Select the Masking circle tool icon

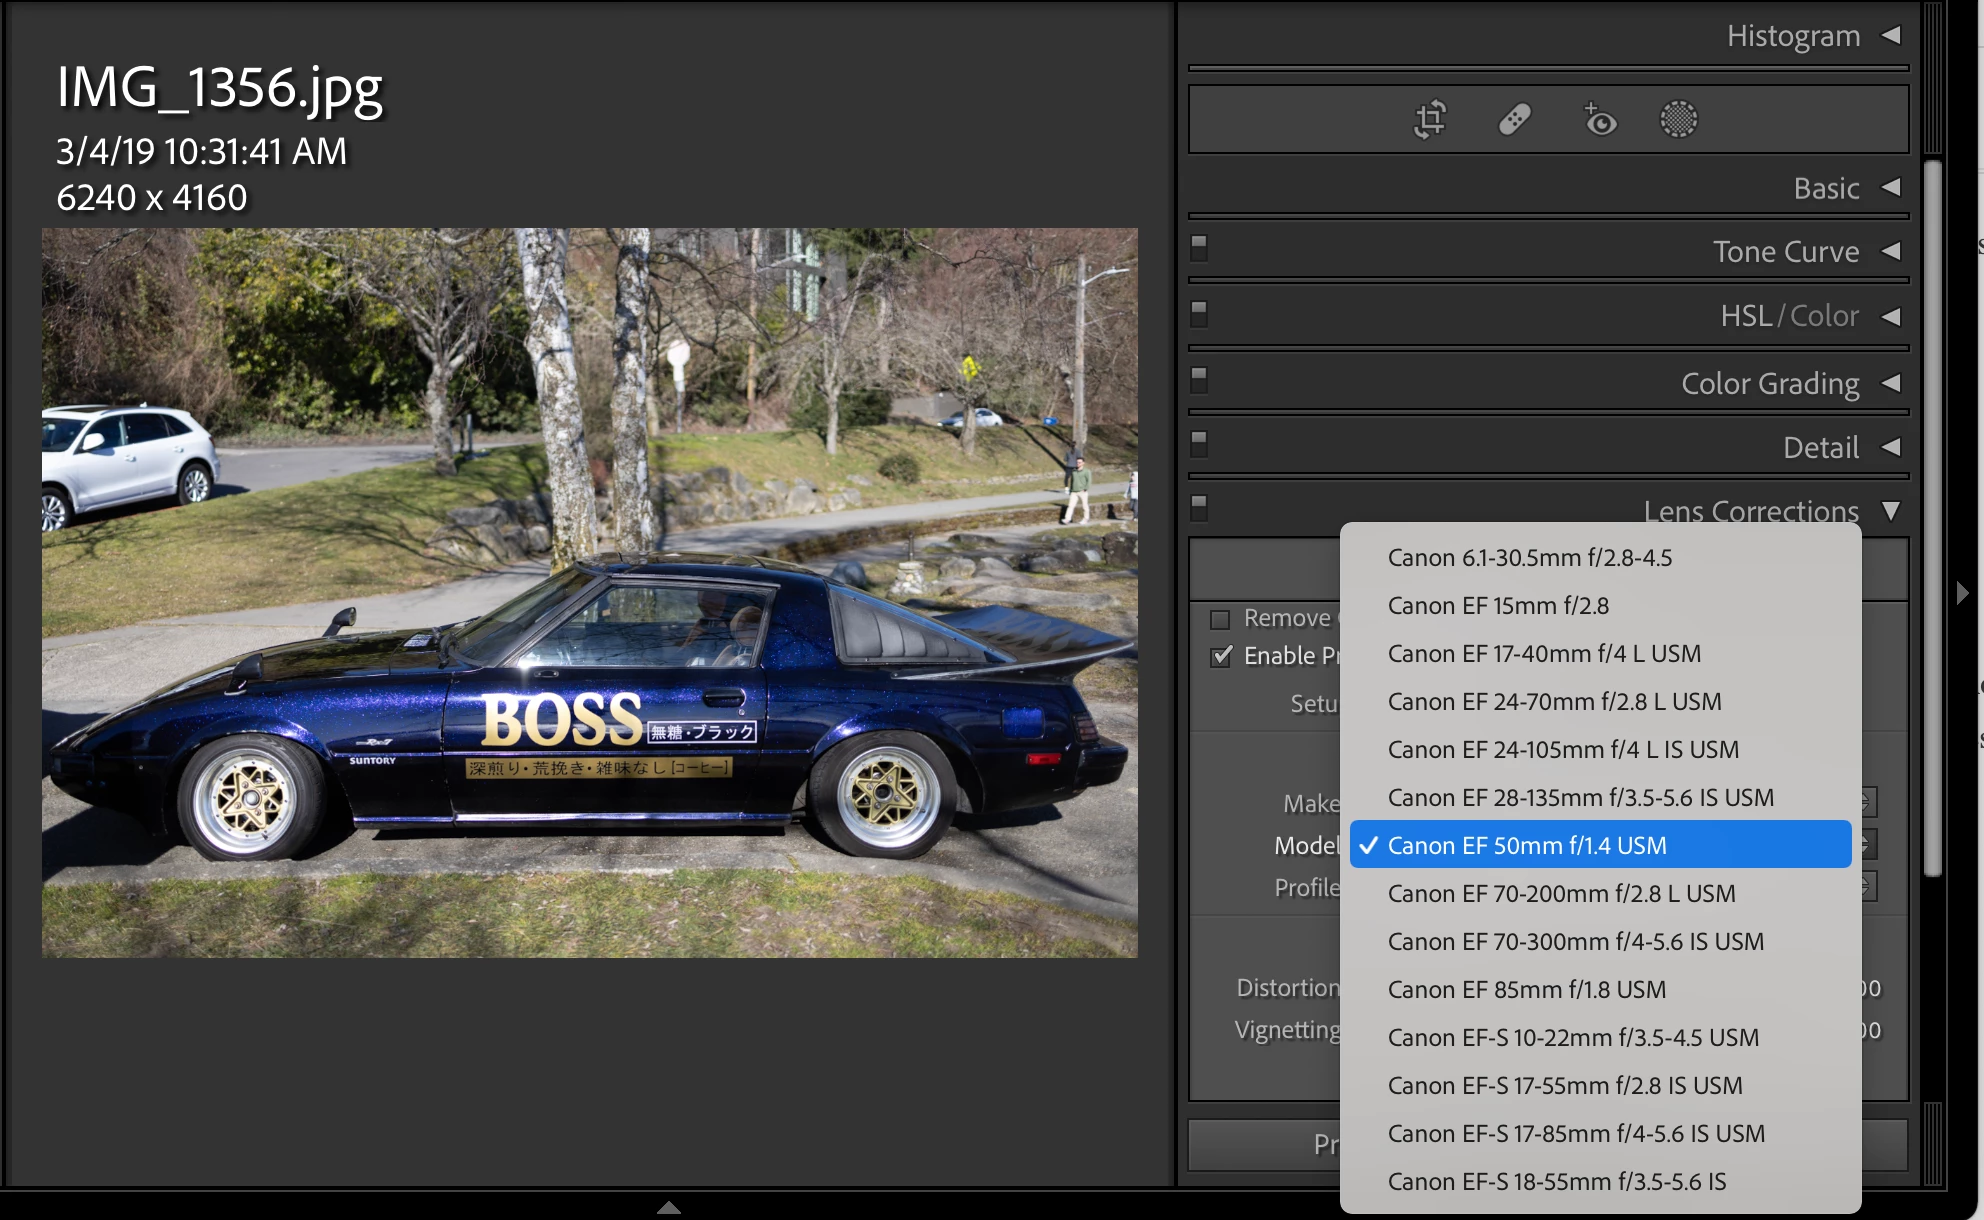point(1678,120)
